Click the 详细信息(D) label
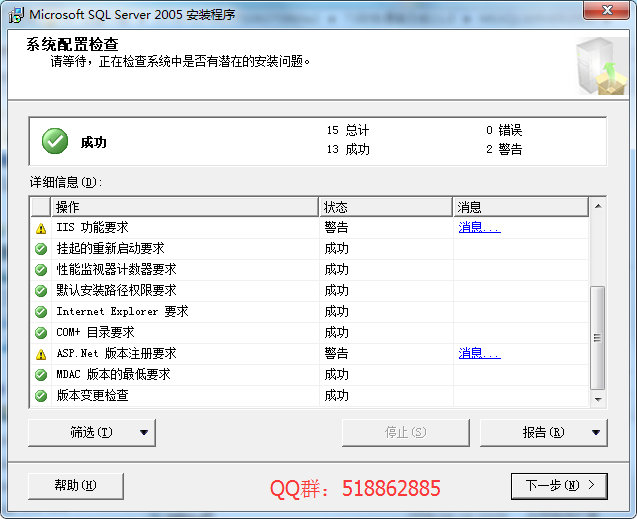Image resolution: width=637 pixels, height=519 pixels. [x=66, y=182]
